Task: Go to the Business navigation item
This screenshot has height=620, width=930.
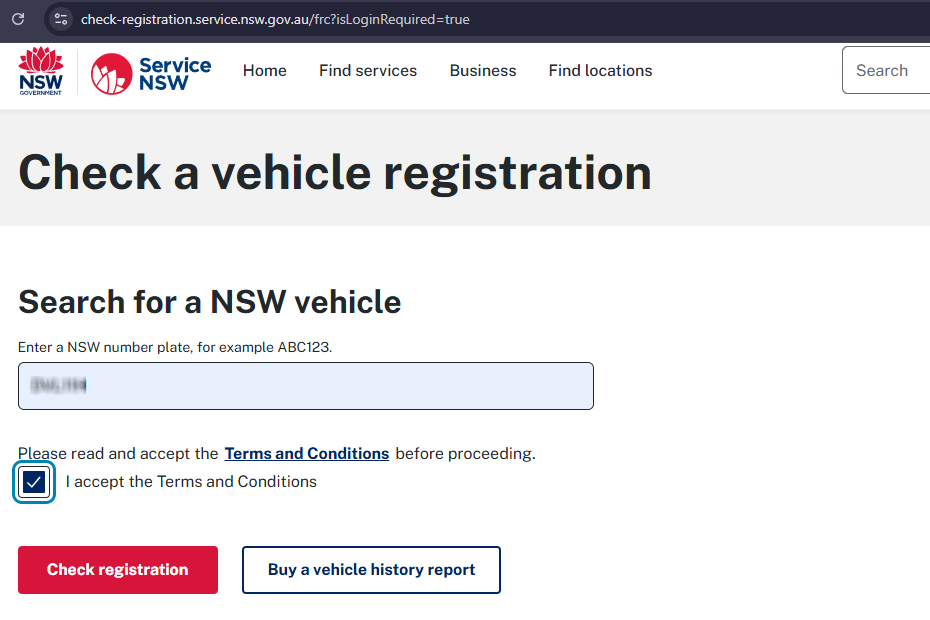Action: 483,71
